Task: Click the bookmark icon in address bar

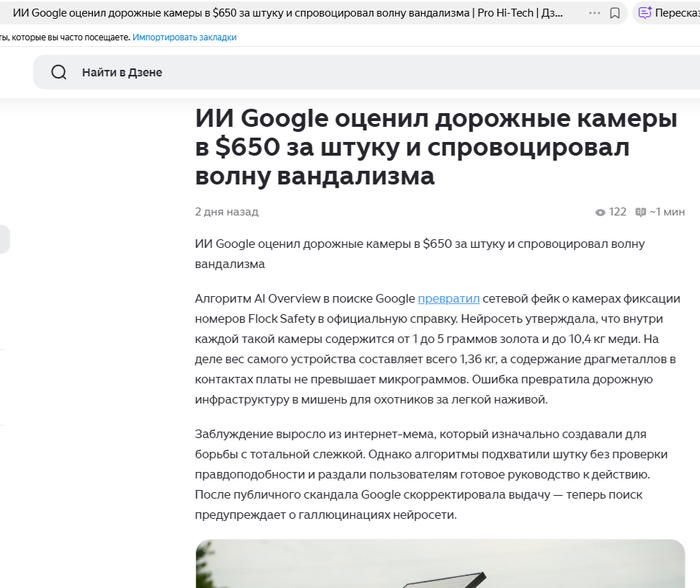Action: (615, 13)
